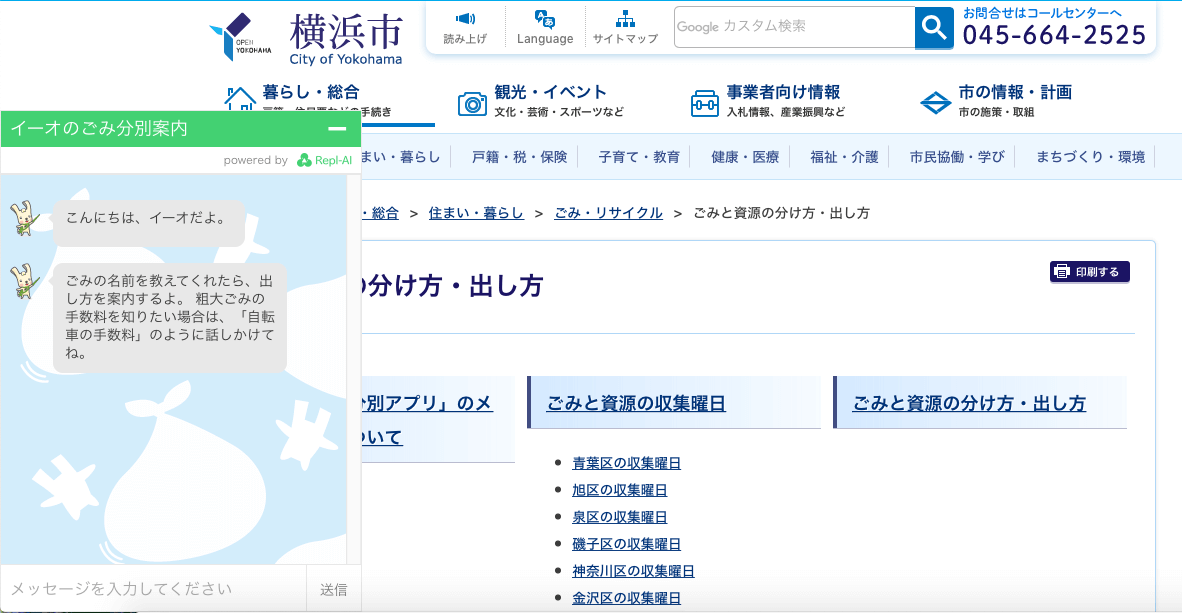This screenshot has height=613, width=1182.
Task: Go to ごみ・リサイクル breadcrumb link
Action: point(608,213)
